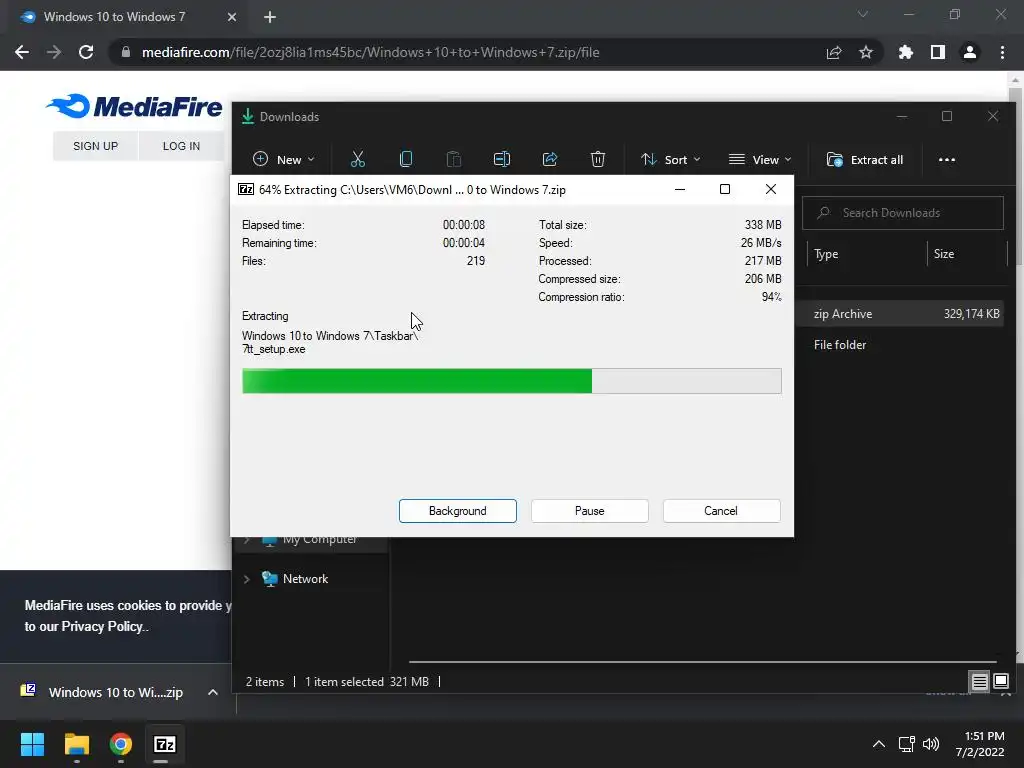Close the Windows 10 to Windows 7 tab
Viewport: 1024px width, 768px height.
click(x=232, y=17)
